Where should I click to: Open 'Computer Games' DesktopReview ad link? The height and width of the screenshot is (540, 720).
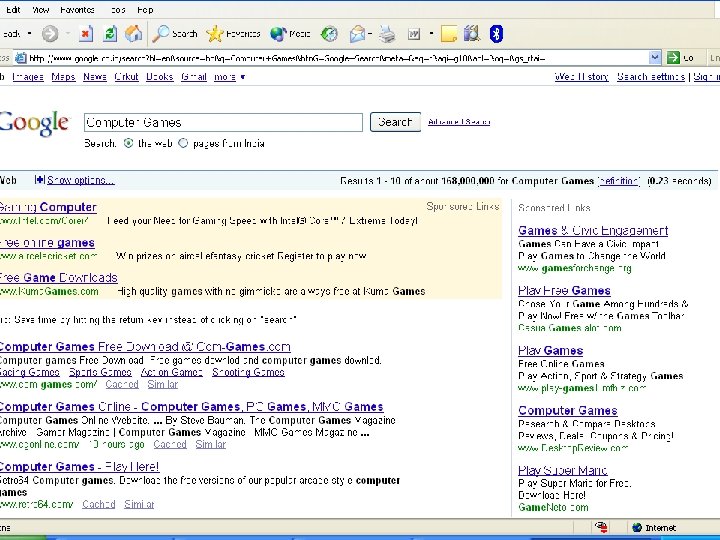coord(568,411)
